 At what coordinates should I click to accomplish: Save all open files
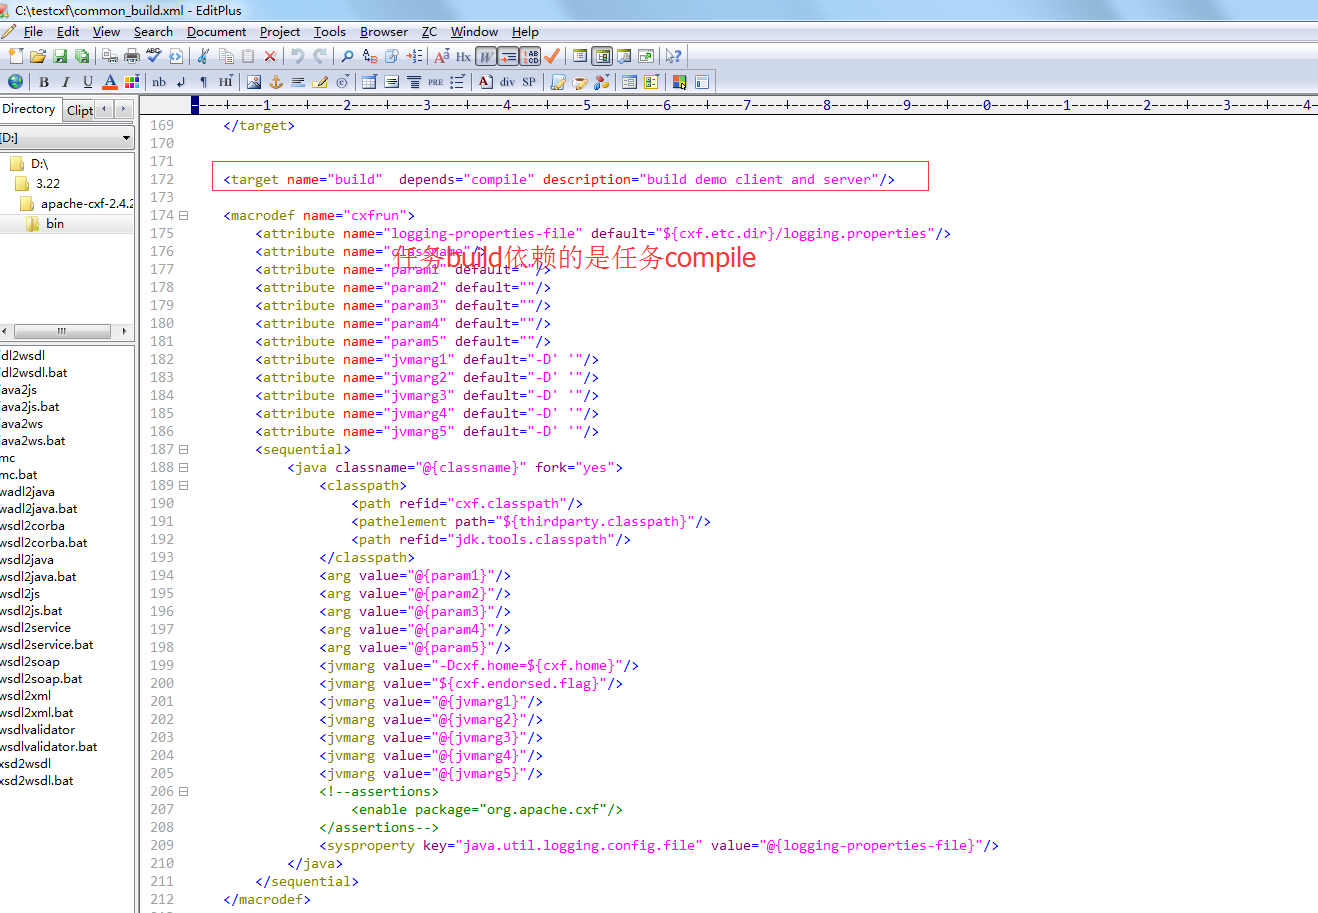(x=82, y=56)
